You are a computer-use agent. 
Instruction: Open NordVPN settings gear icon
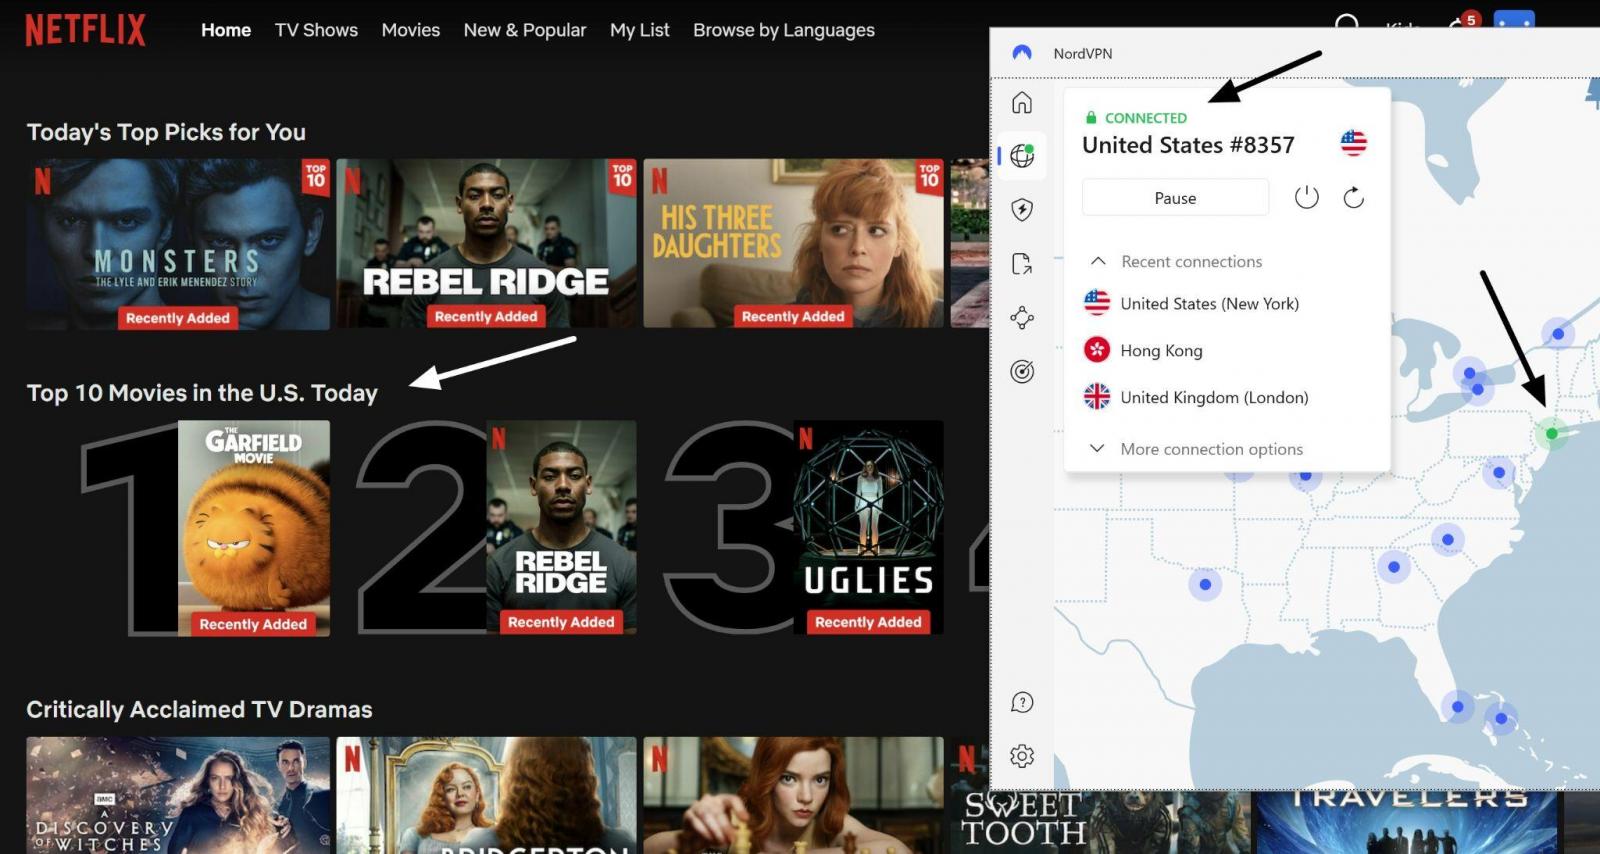click(x=1021, y=756)
